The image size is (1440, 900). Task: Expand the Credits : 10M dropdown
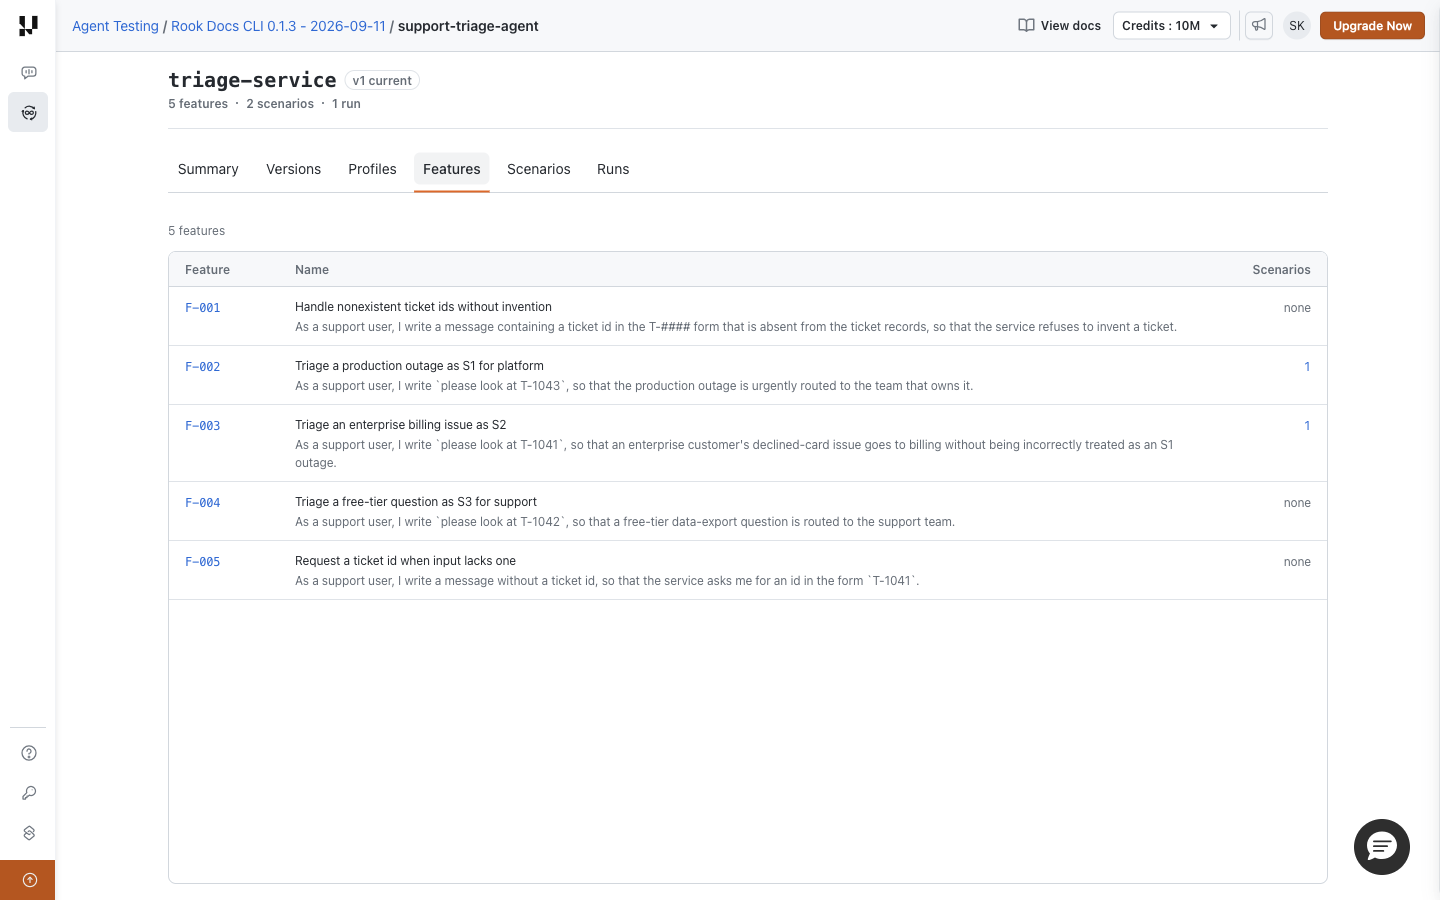(x=1171, y=26)
